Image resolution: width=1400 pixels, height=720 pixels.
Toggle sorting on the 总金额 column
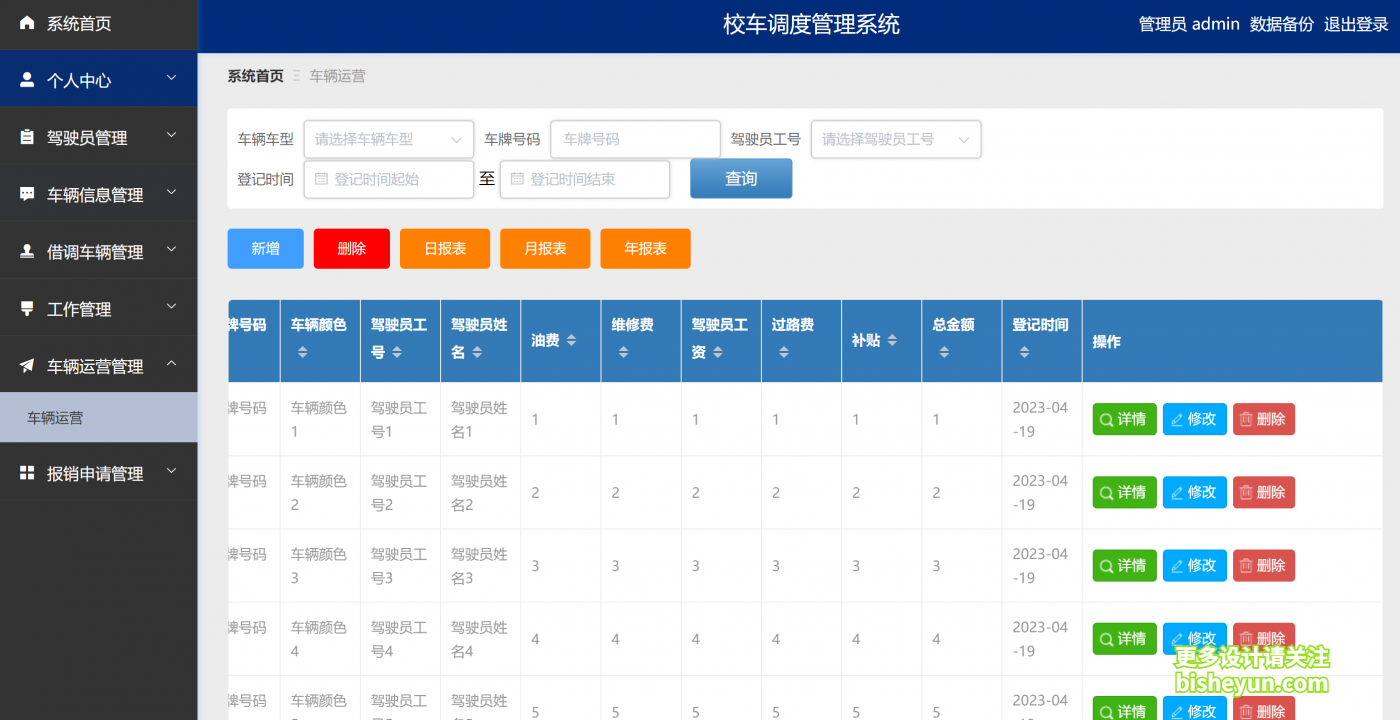coord(942,350)
